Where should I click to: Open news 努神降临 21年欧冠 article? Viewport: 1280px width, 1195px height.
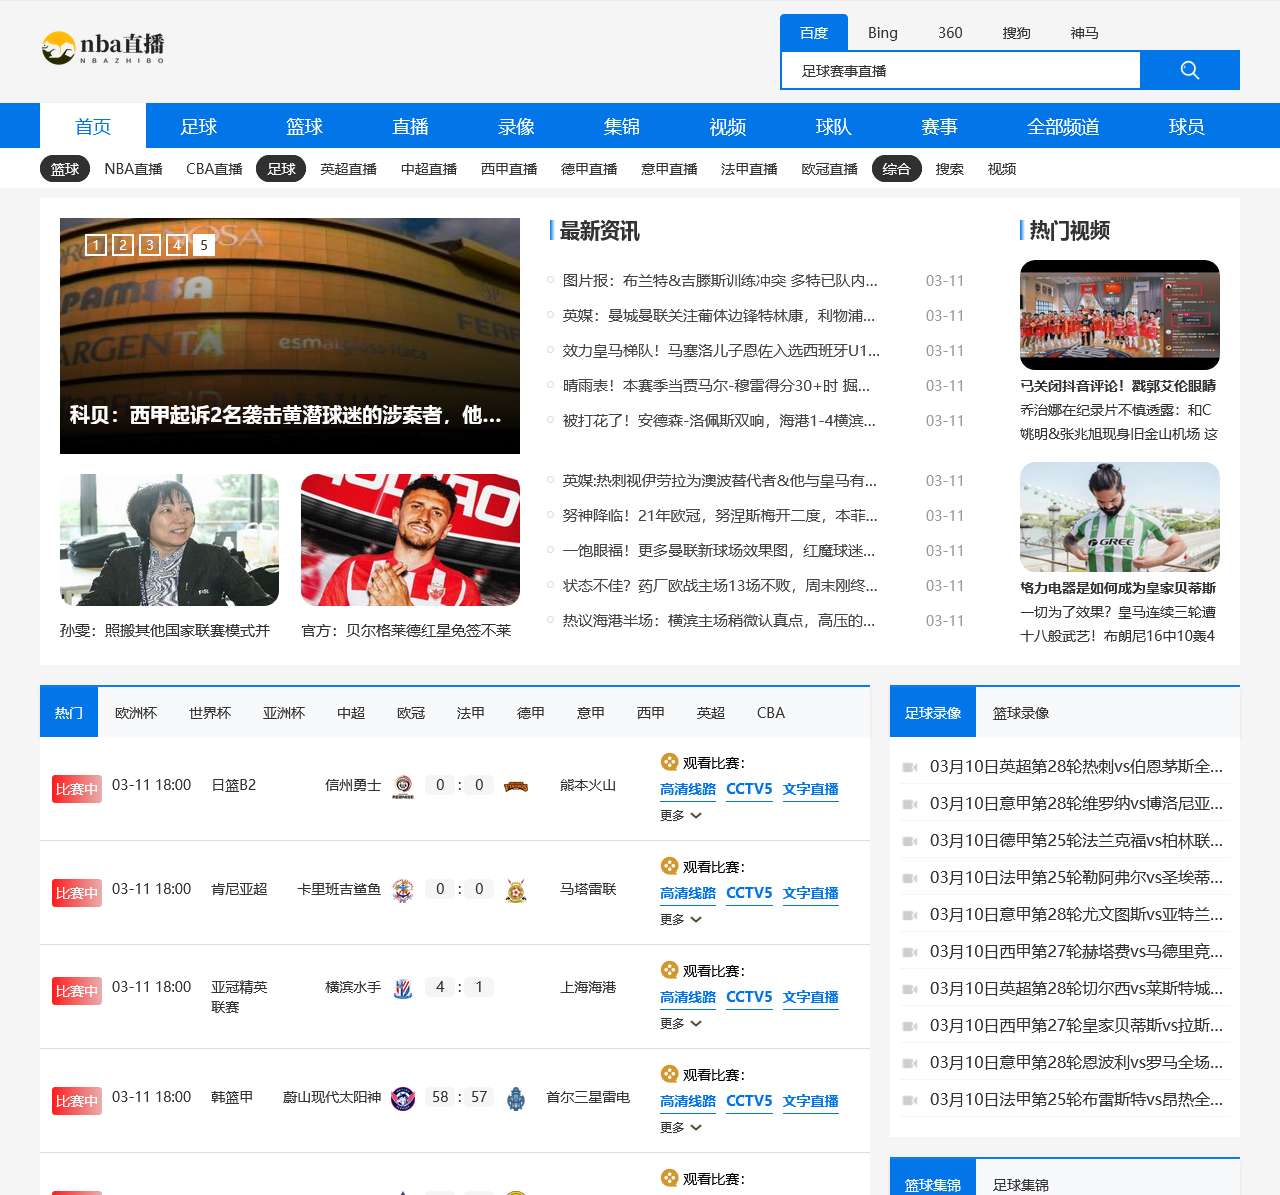click(x=720, y=516)
